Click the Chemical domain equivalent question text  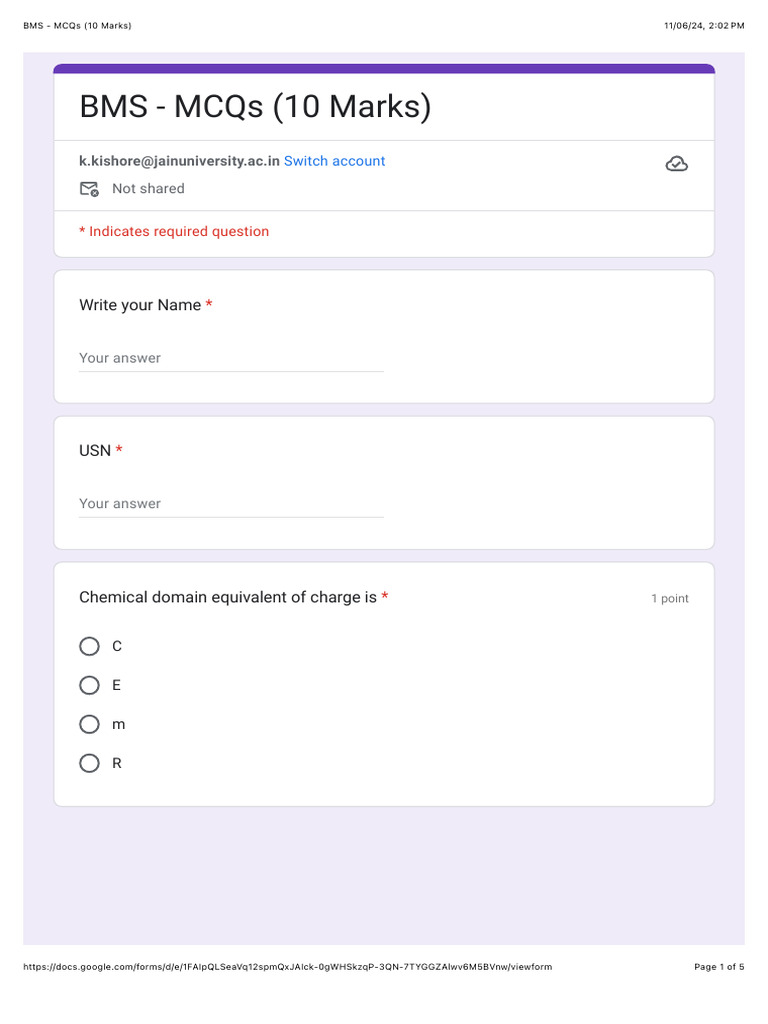228,597
